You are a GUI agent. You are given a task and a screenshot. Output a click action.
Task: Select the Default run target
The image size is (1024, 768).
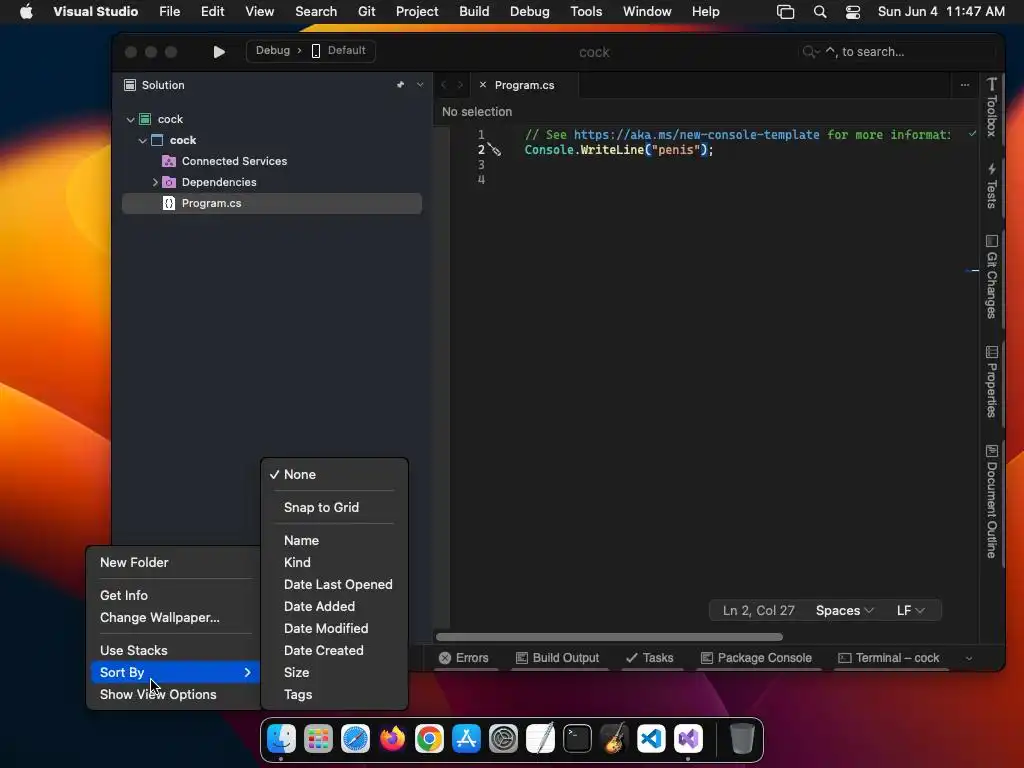point(339,50)
